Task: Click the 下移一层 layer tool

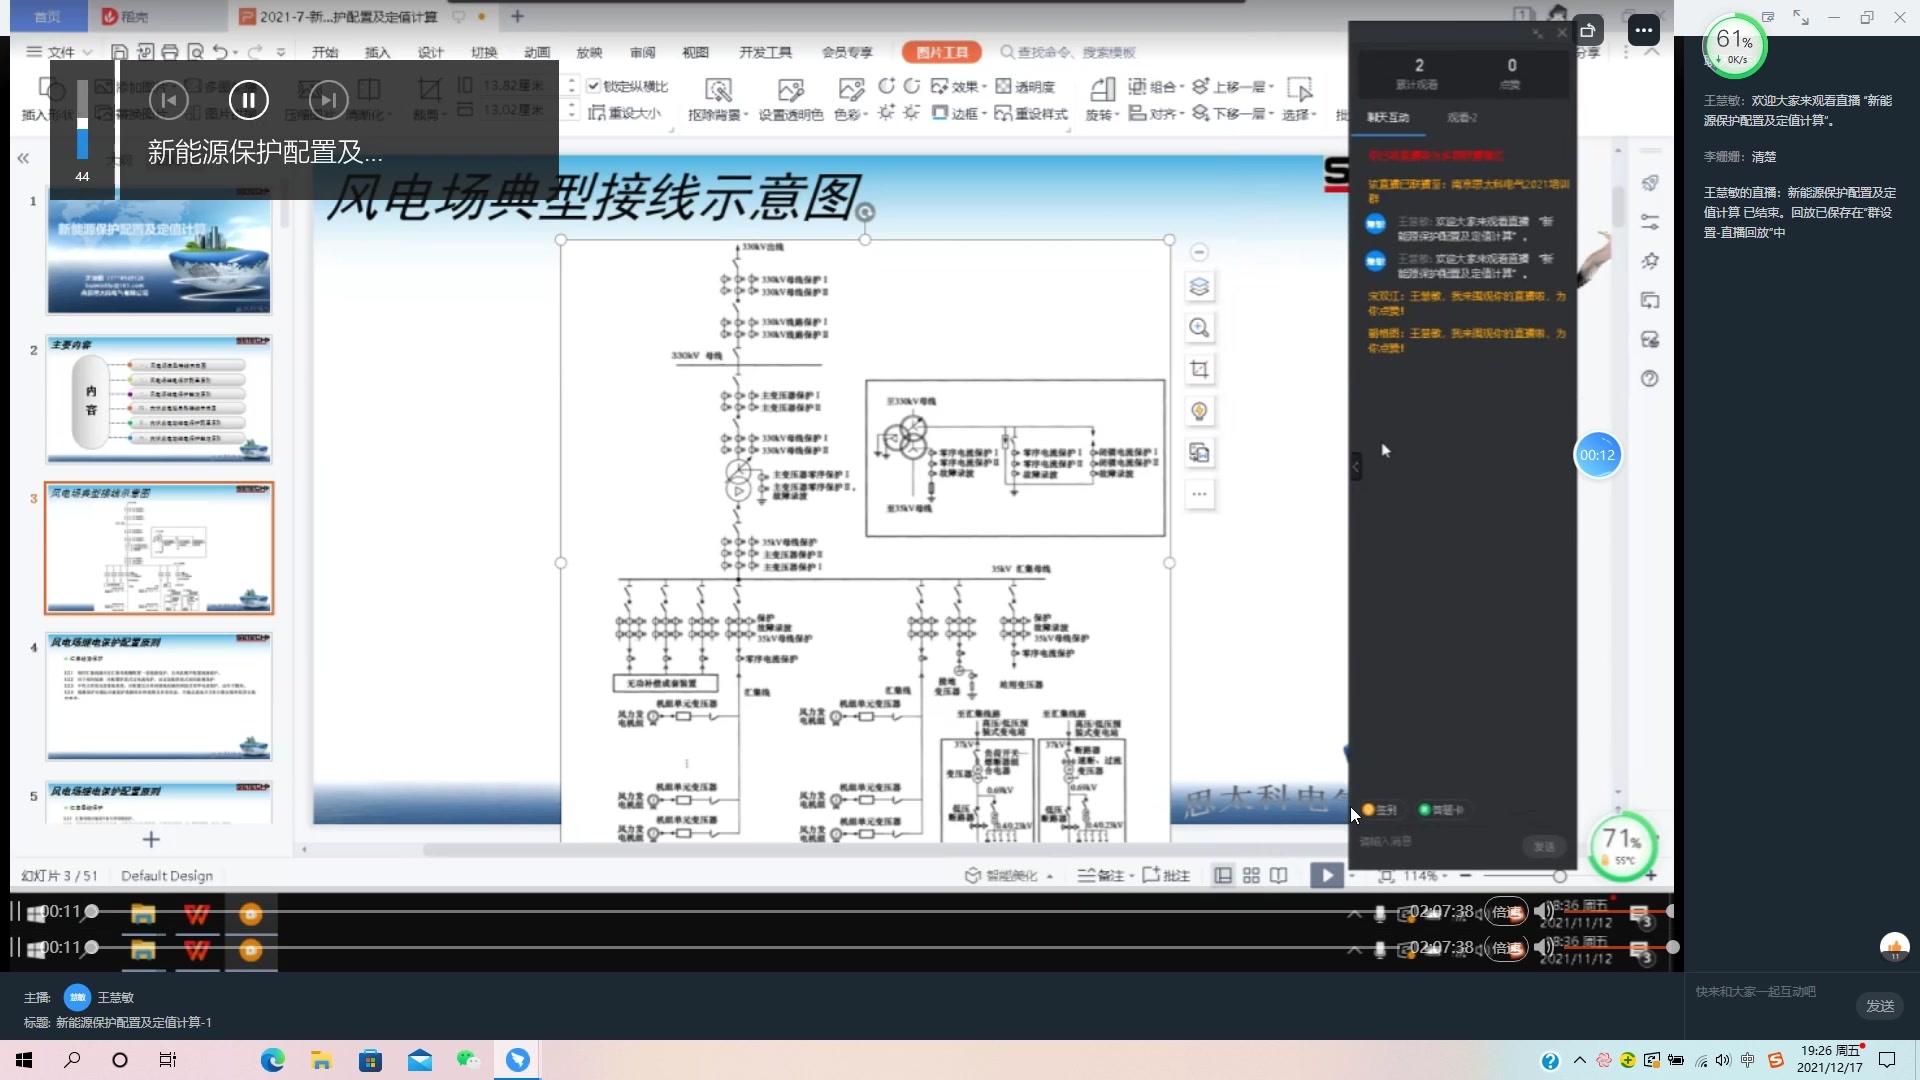Action: pos(1234,113)
